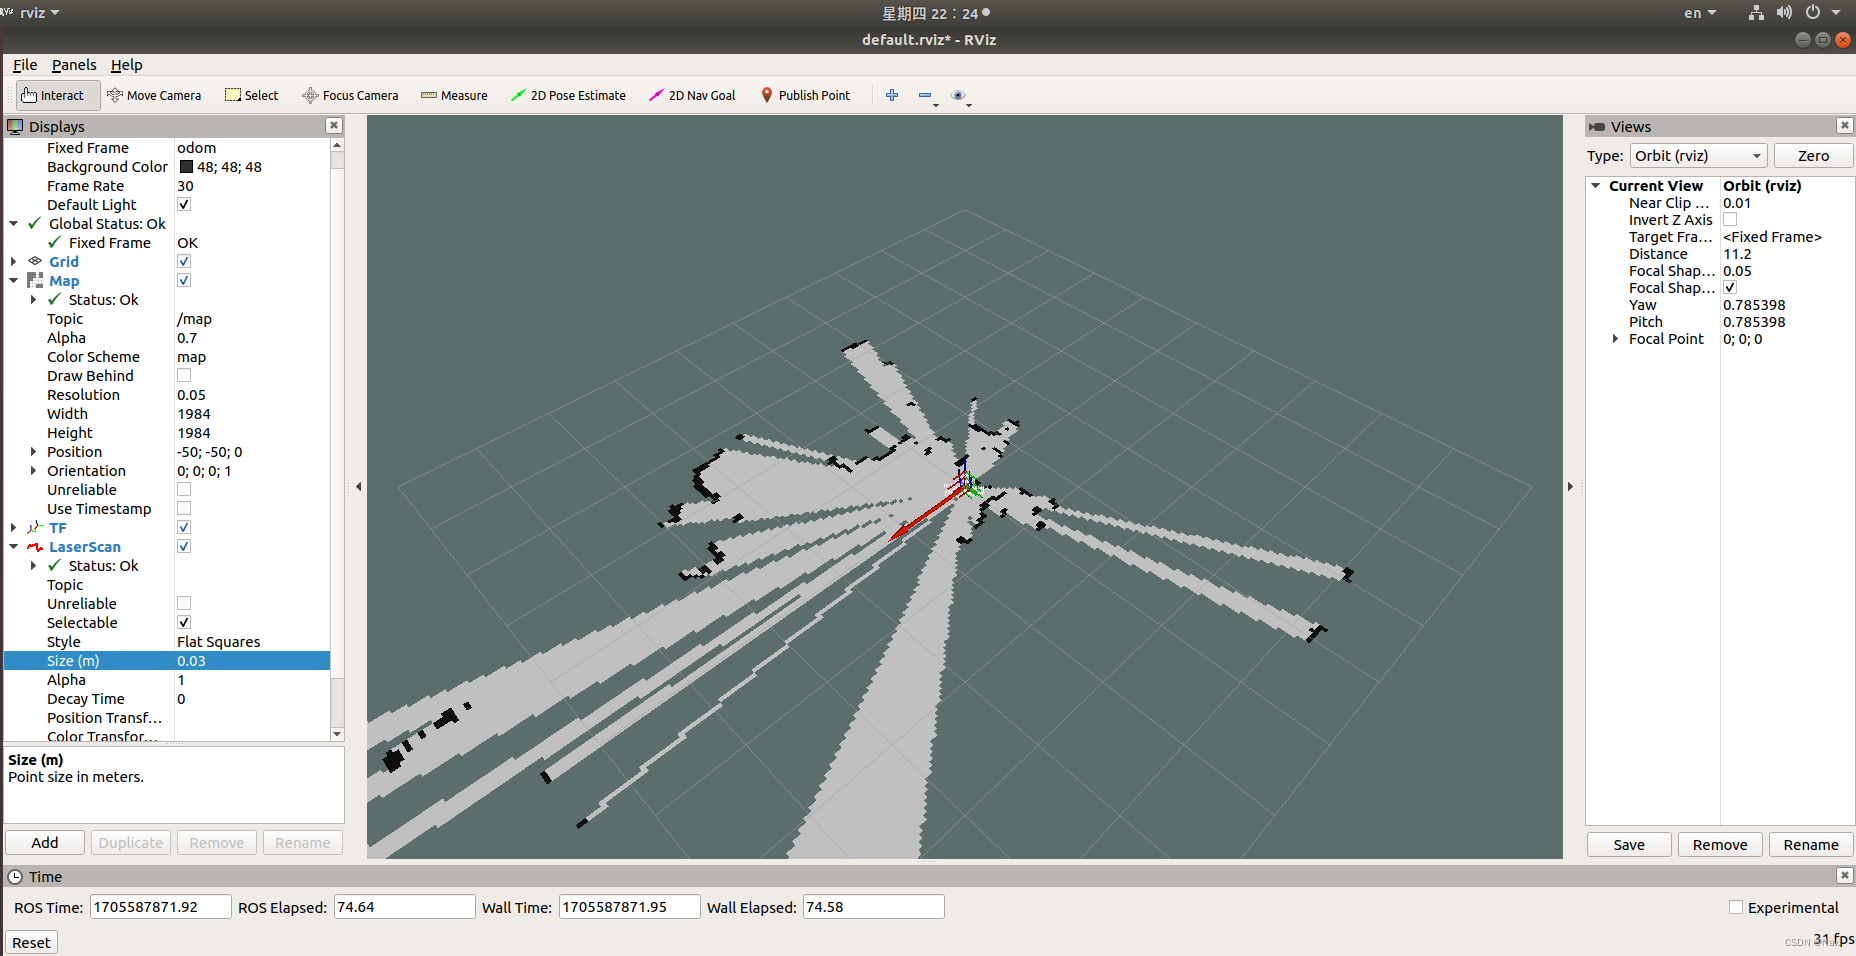The image size is (1856, 956).
Task: Open the Panels menu
Action: pyautogui.click(x=74, y=65)
